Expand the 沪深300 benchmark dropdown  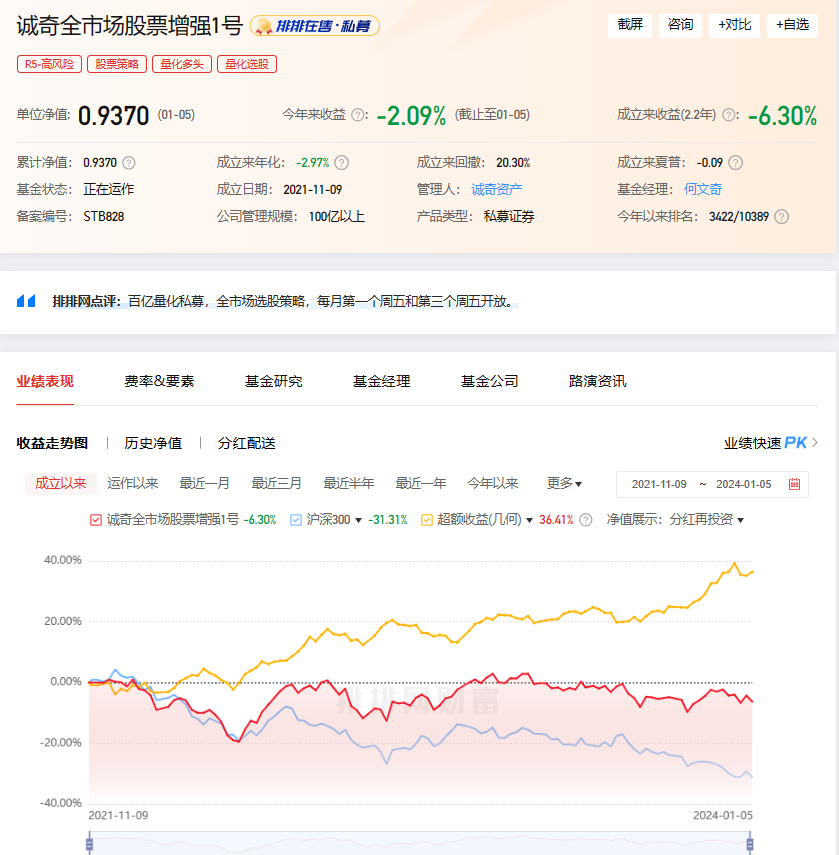click(358, 521)
